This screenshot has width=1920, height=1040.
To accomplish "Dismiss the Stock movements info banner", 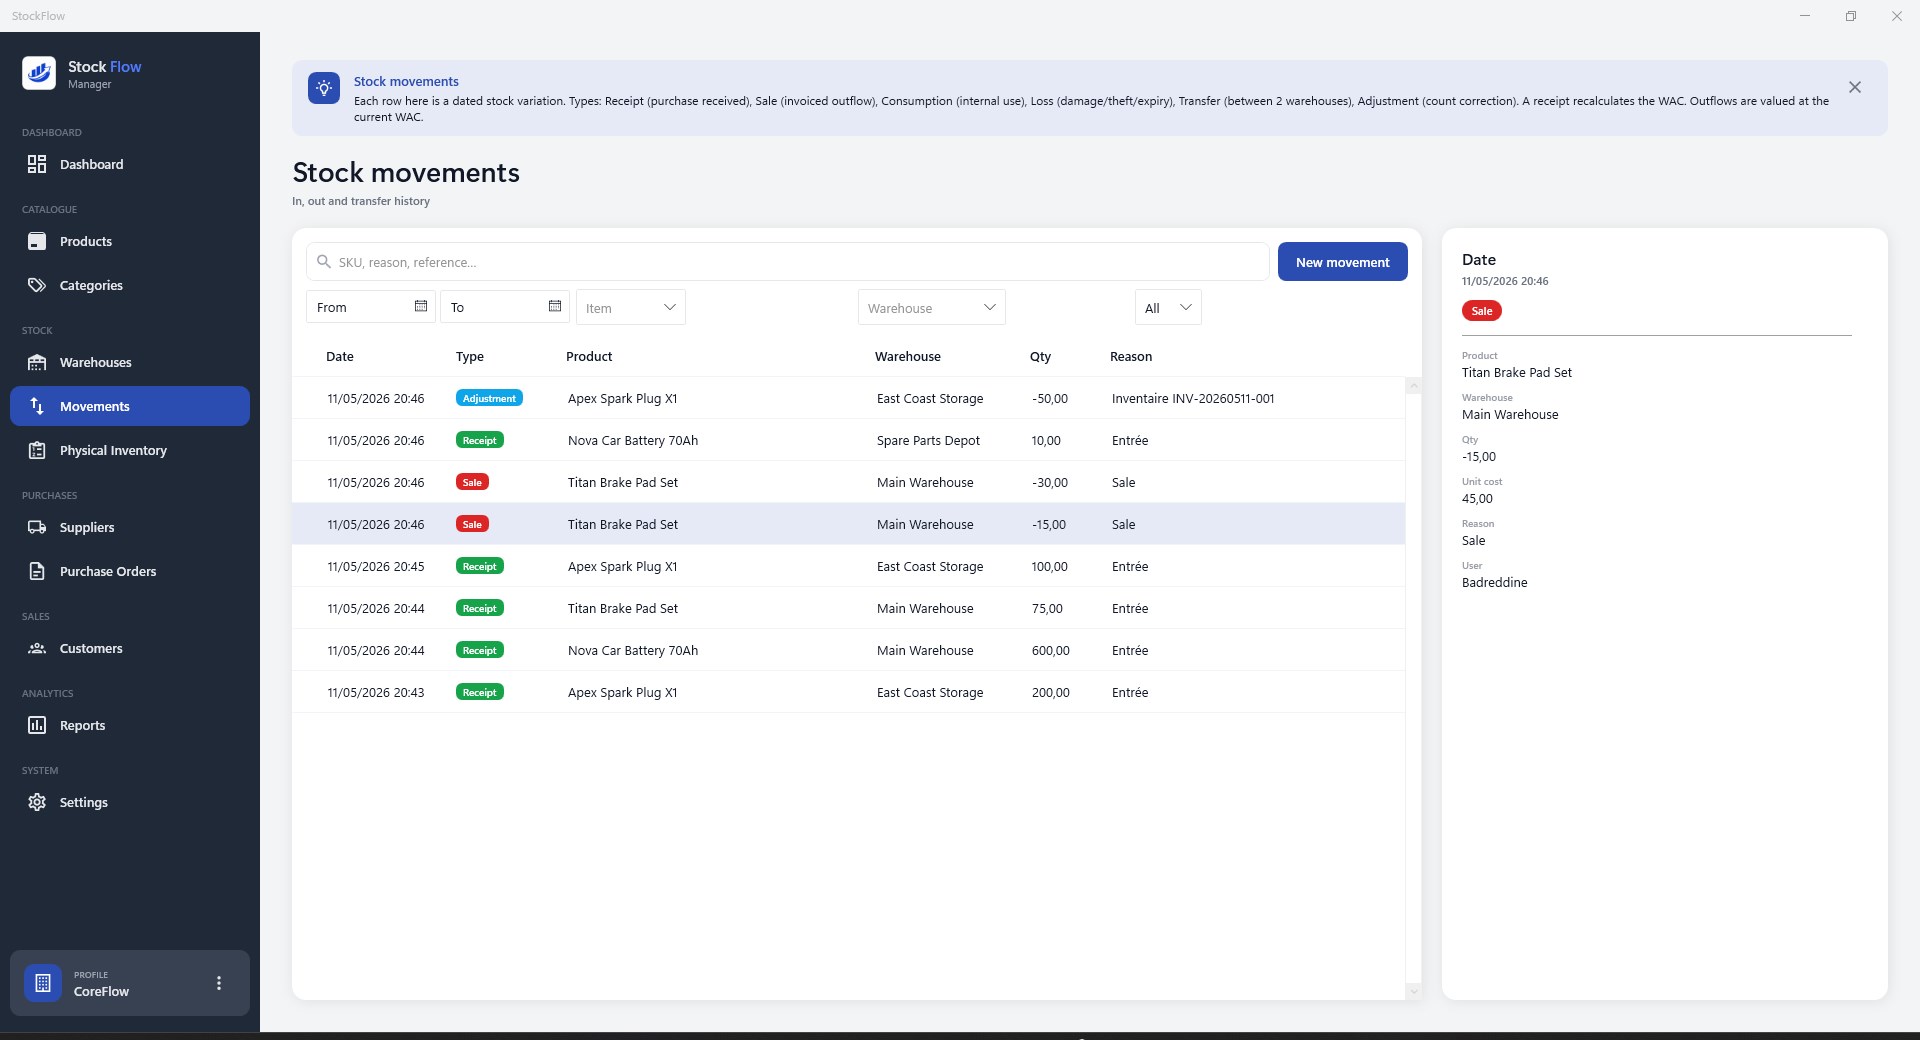I will pos(1855,87).
